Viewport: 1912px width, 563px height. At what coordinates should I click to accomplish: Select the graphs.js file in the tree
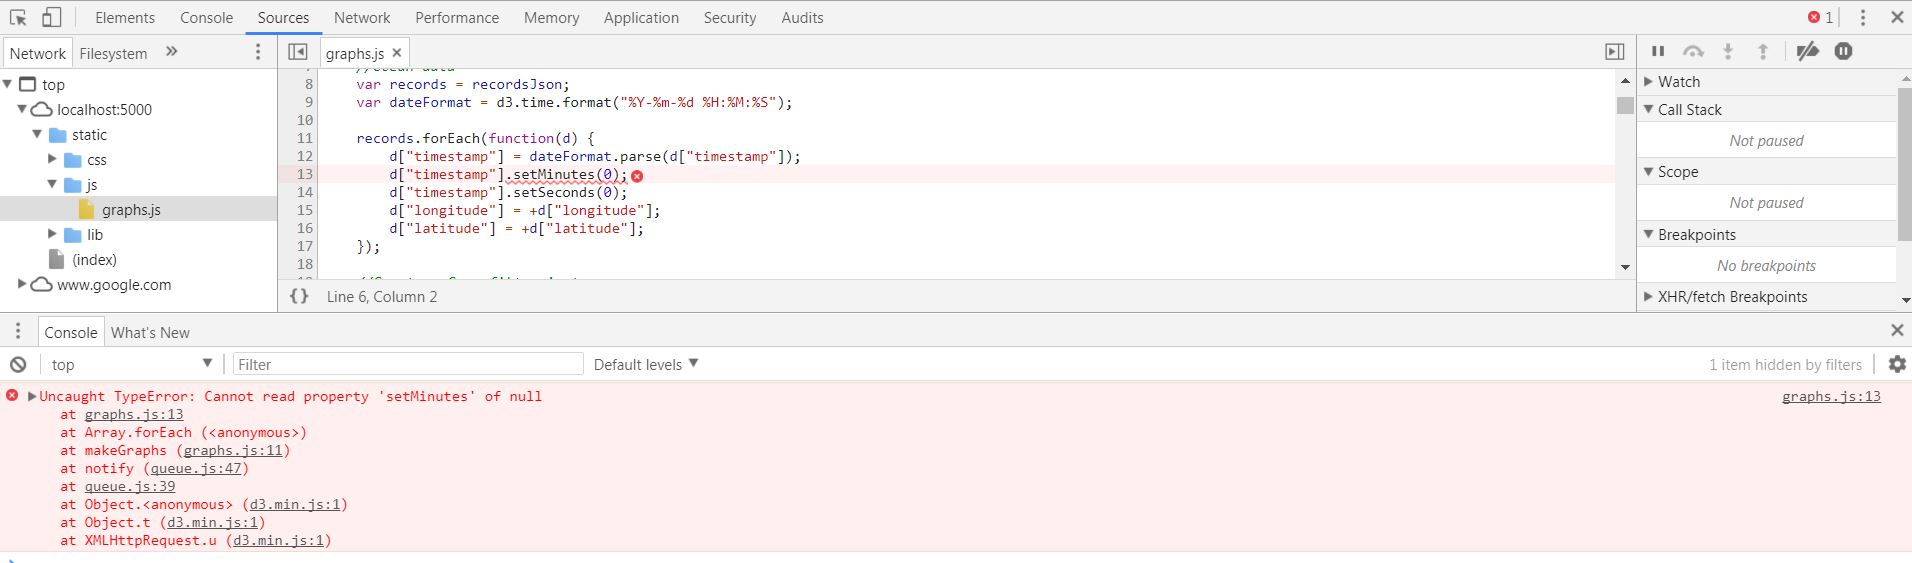pos(131,209)
